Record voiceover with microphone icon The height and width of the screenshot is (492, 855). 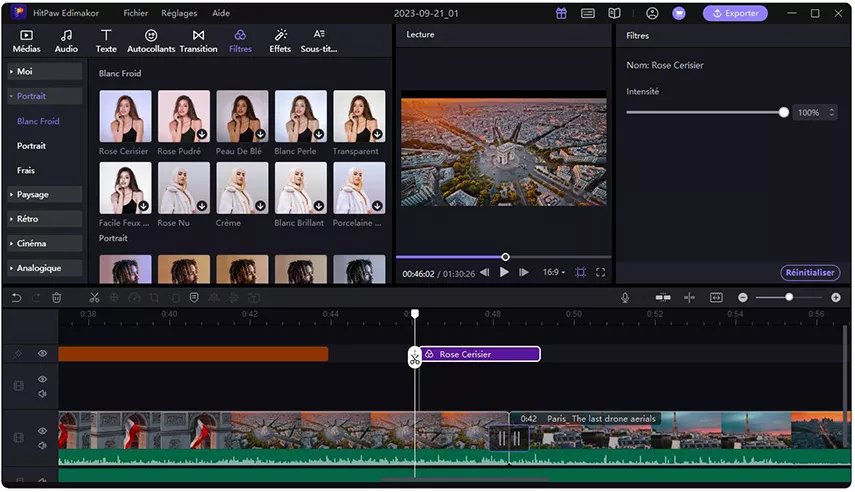[x=625, y=298]
